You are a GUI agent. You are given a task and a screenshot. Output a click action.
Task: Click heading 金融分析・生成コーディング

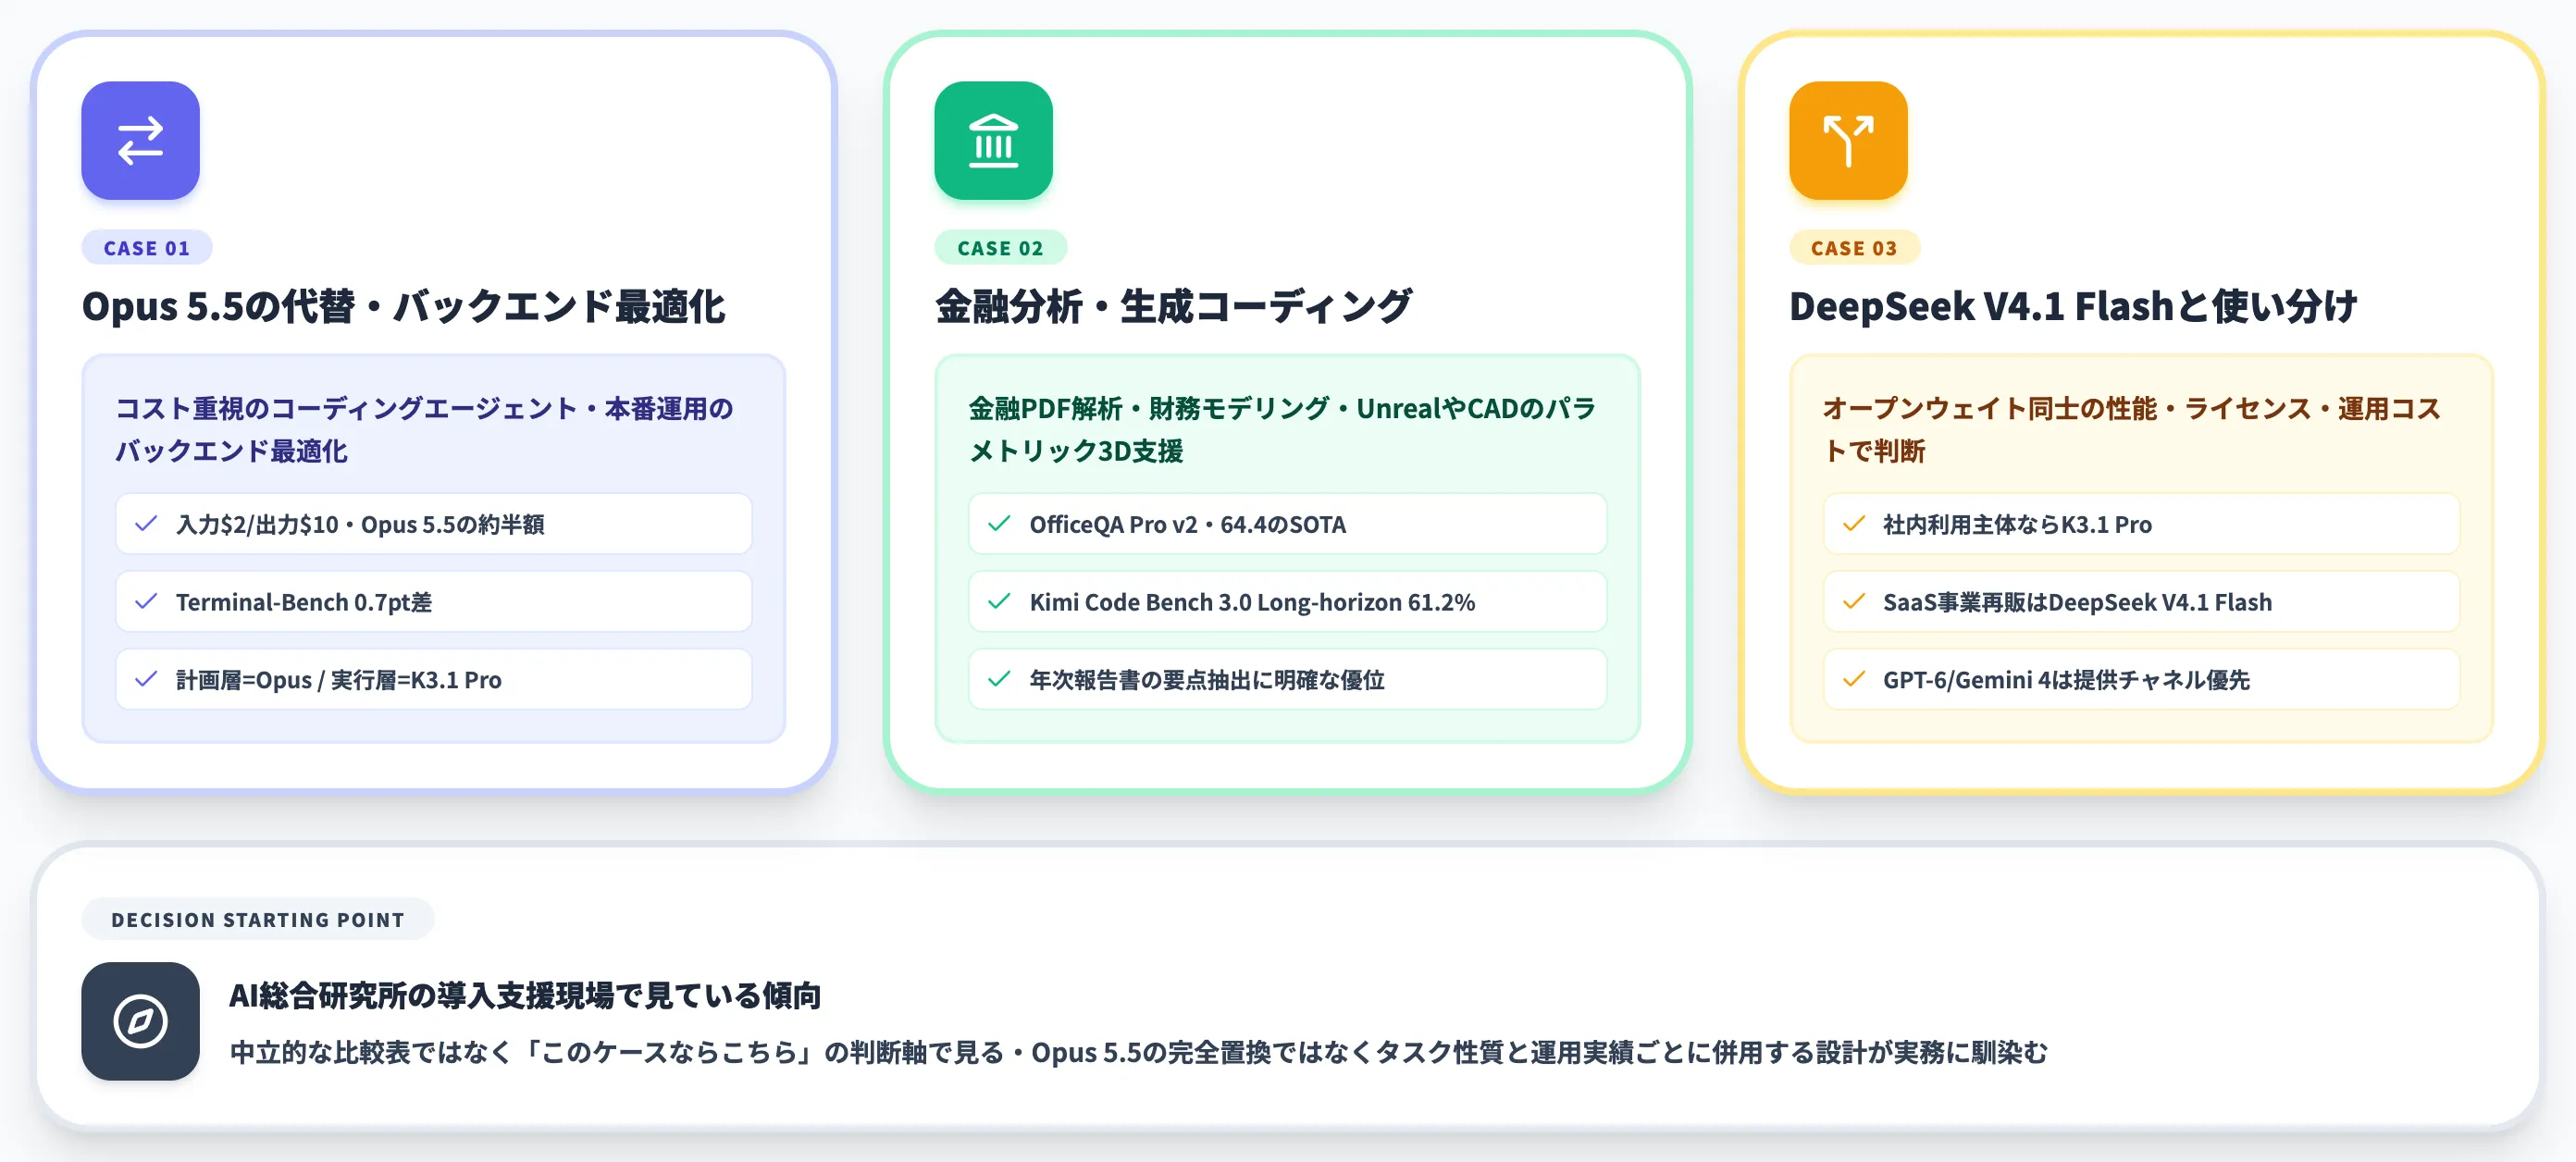click(1174, 306)
